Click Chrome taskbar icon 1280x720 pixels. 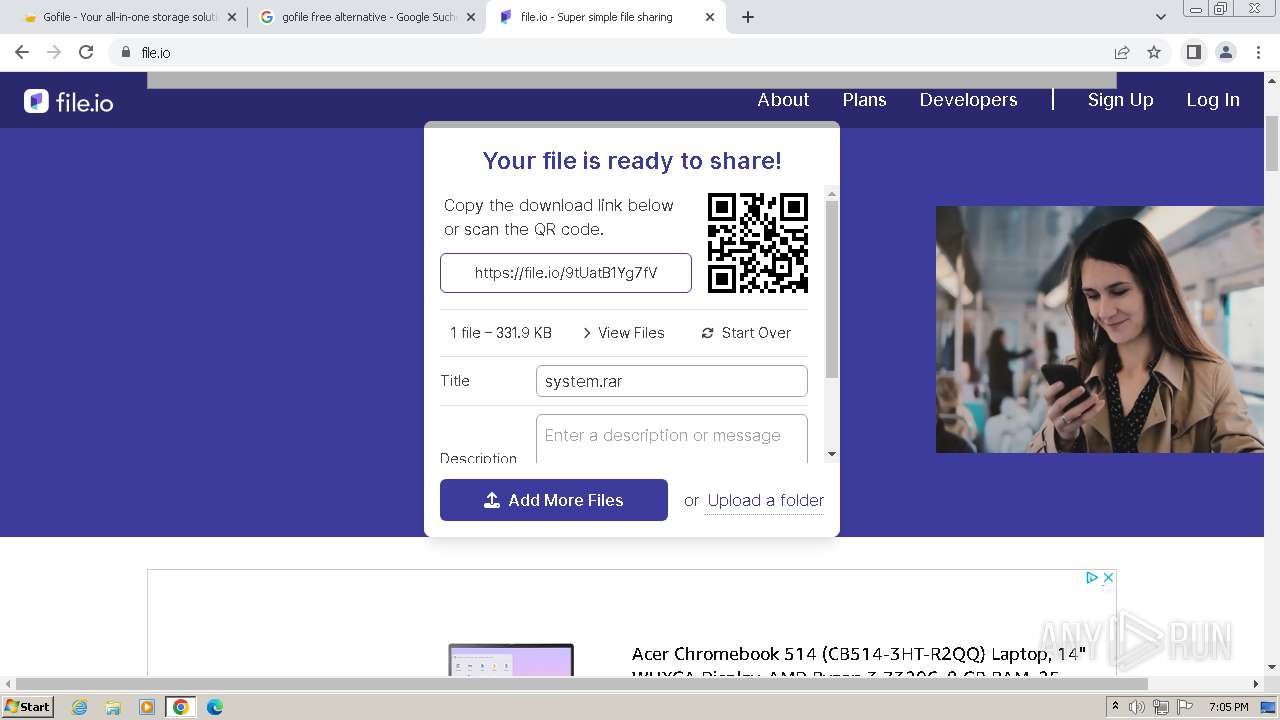pyautogui.click(x=181, y=707)
